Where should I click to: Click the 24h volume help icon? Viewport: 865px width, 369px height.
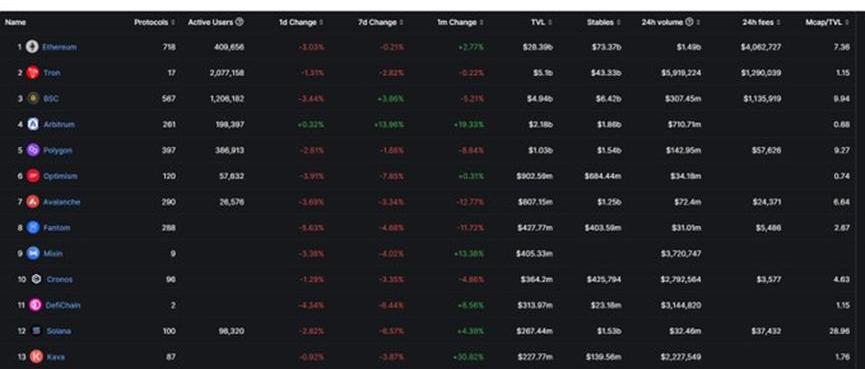[689, 22]
